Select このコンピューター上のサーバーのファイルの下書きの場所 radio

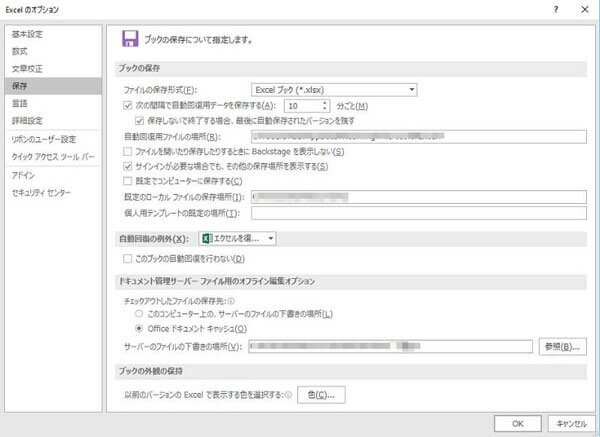click(x=139, y=314)
